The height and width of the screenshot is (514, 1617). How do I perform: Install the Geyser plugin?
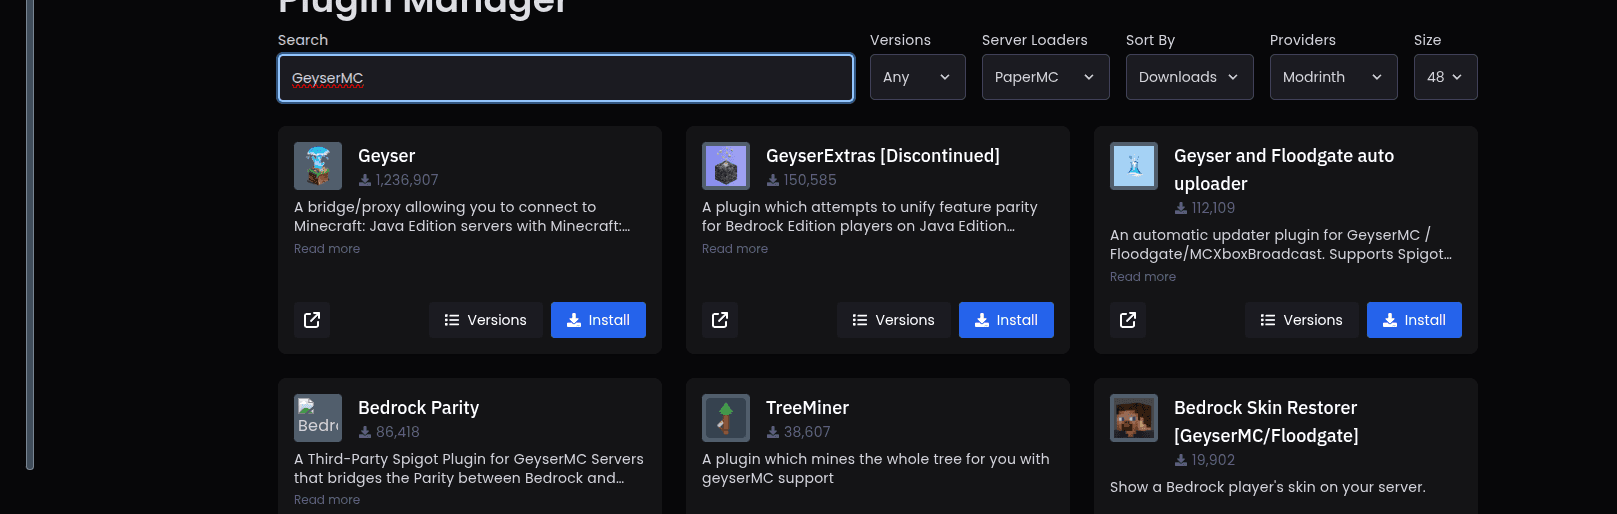pos(598,320)
